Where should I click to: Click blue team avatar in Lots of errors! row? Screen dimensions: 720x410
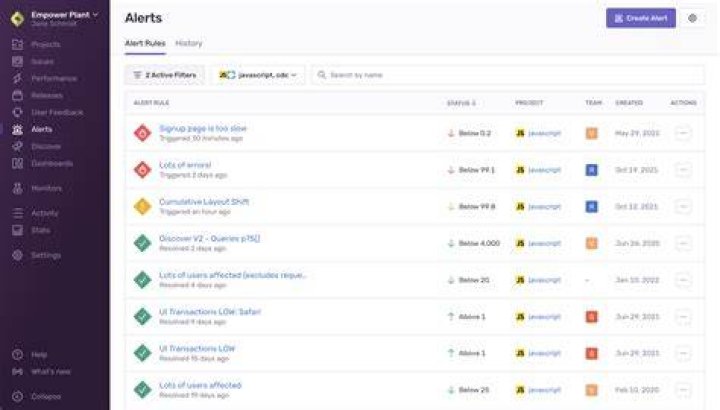coord(591,170)
